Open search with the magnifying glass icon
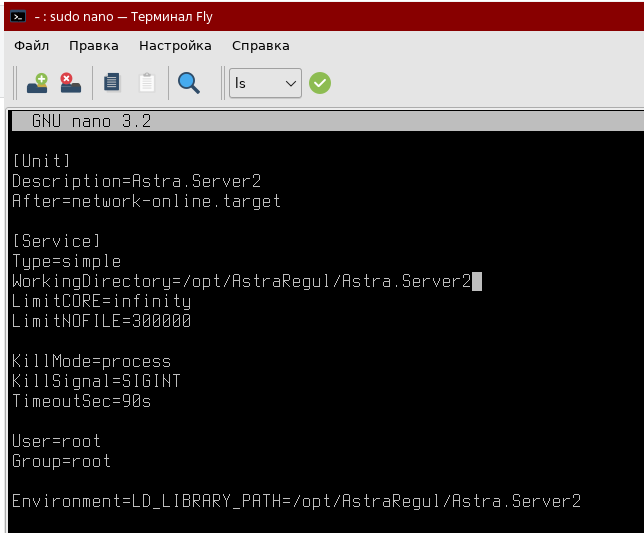The width and height of the screenshot is (644, 533). (188, 83)
